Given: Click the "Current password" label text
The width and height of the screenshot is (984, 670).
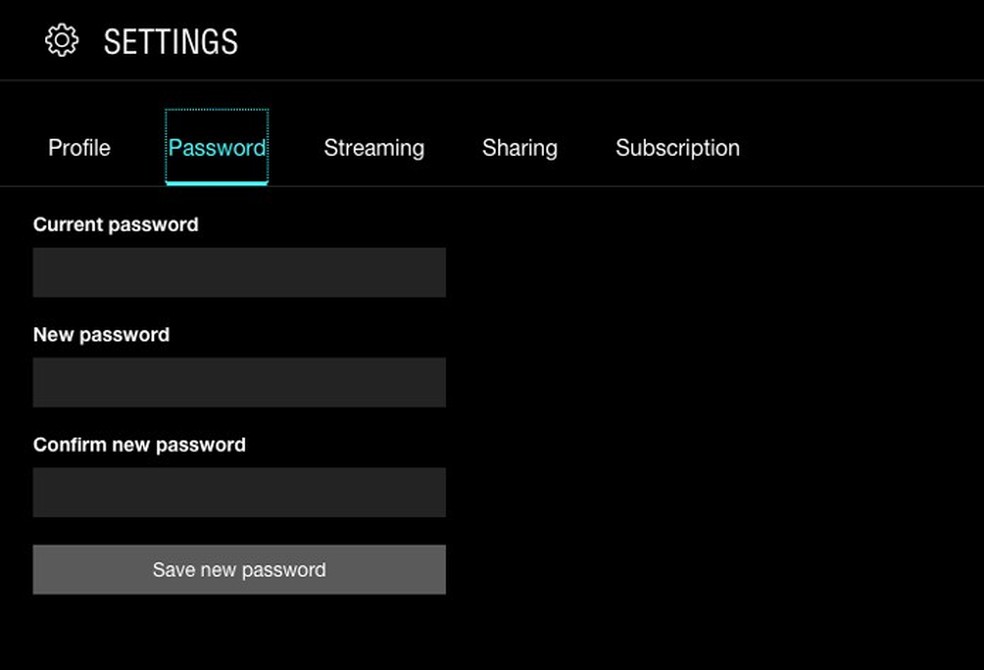Looking at the screenshot, I should [116, 225].
